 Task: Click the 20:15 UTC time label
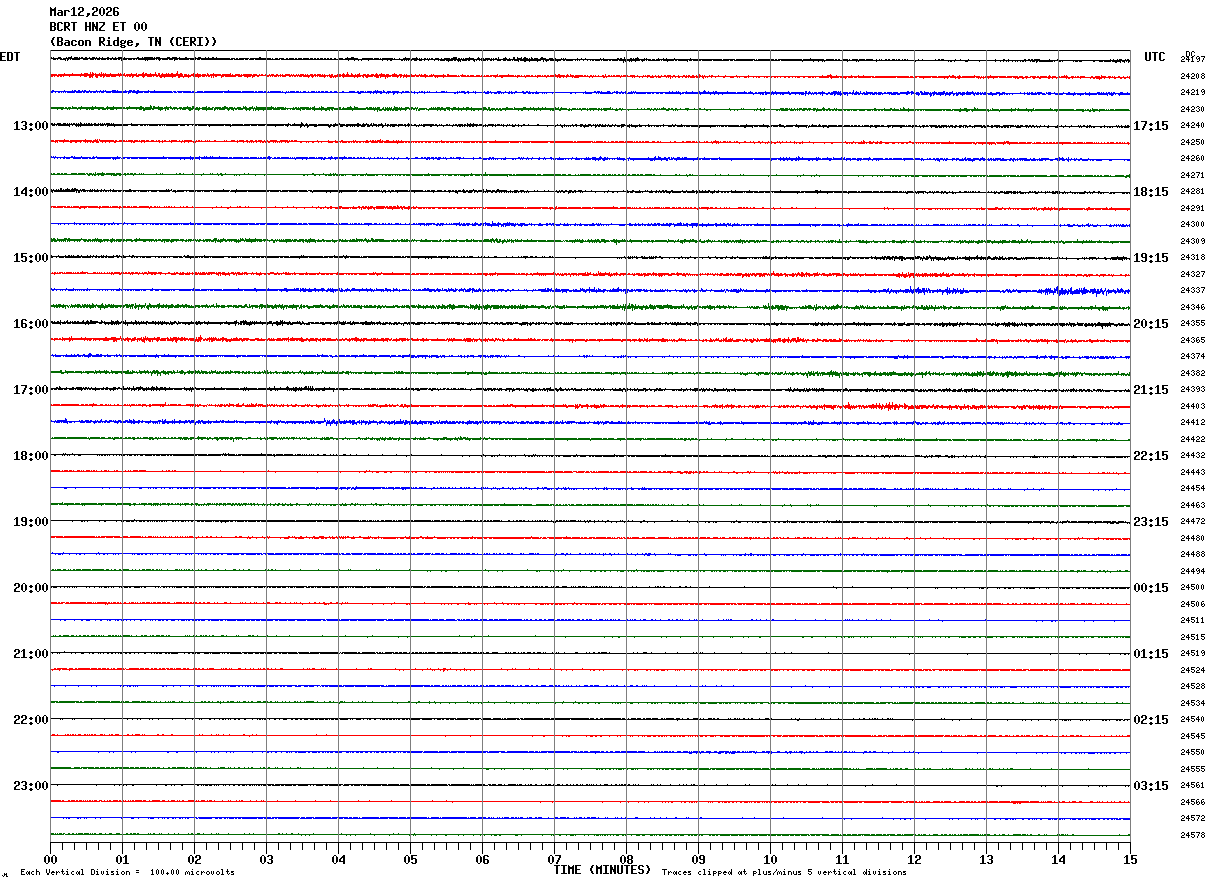click(x=1151, y=324)
